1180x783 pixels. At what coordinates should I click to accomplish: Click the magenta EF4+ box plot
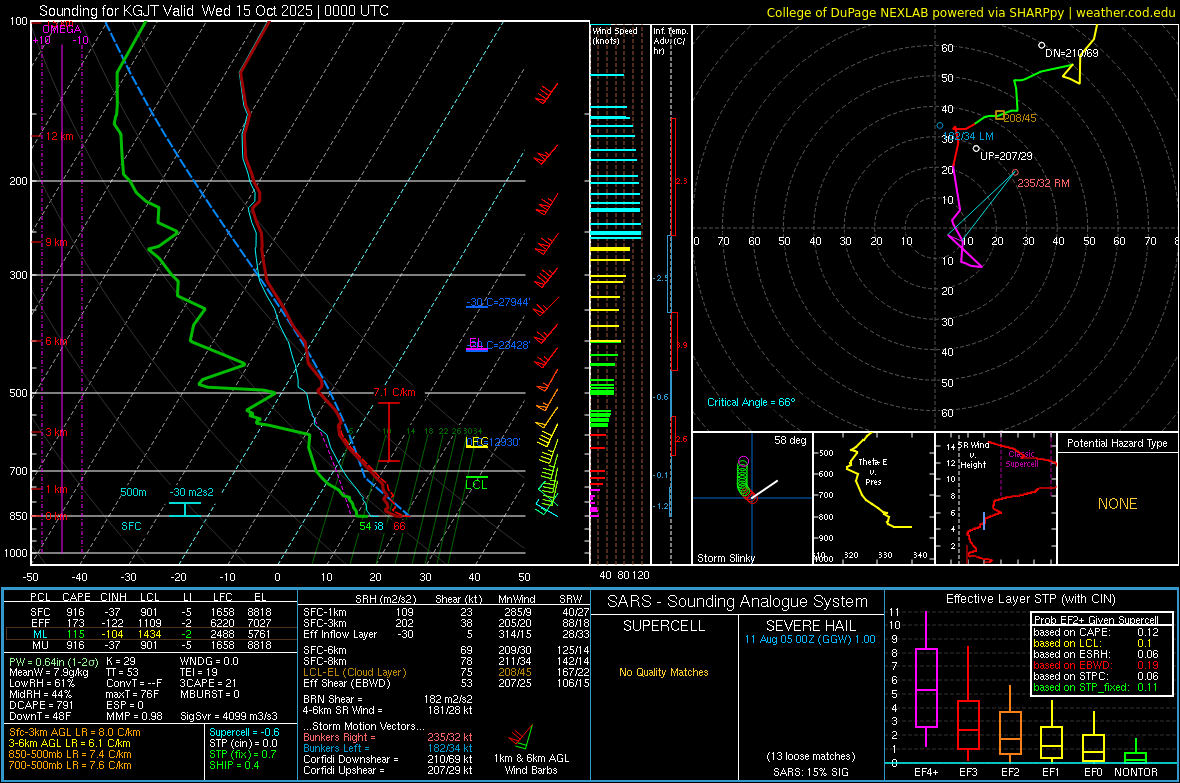(x=926, y=680)
